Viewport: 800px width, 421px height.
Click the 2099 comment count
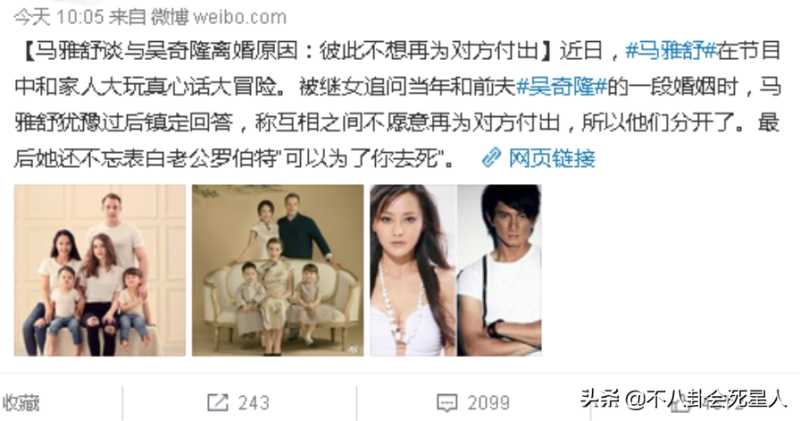pos(489,403)
